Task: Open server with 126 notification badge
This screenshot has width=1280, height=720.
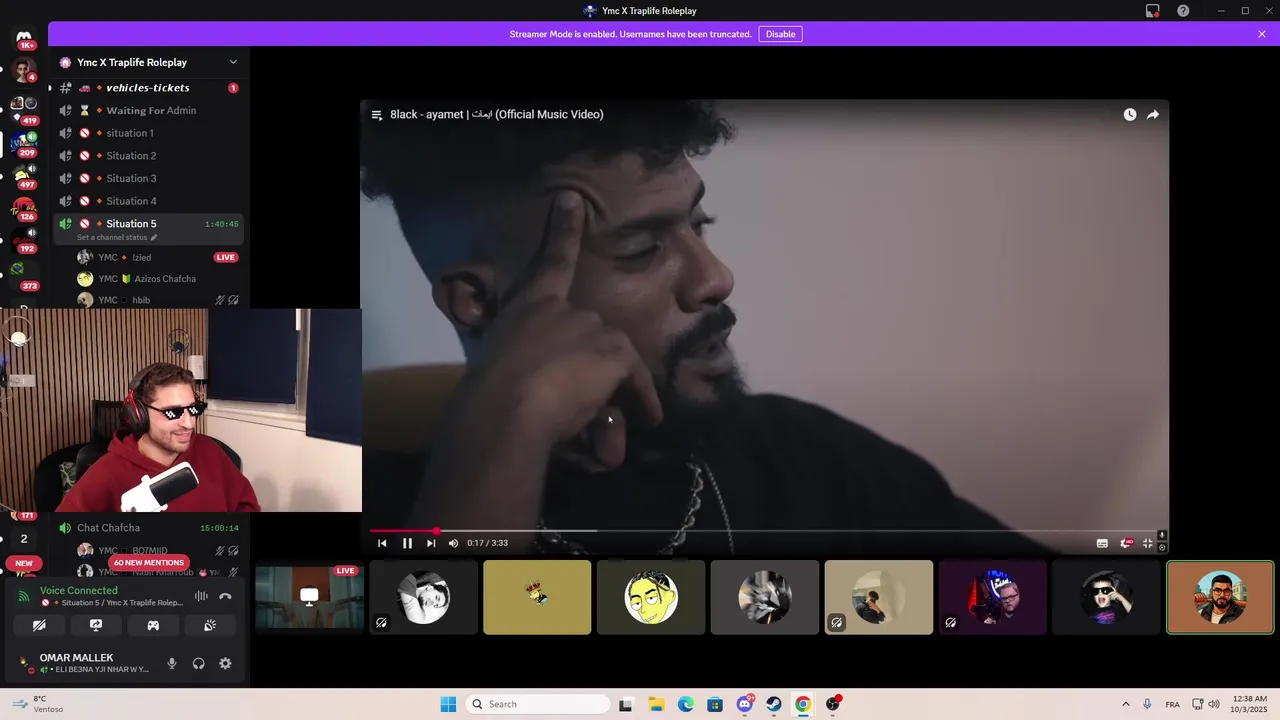Action: pos(24,209)
